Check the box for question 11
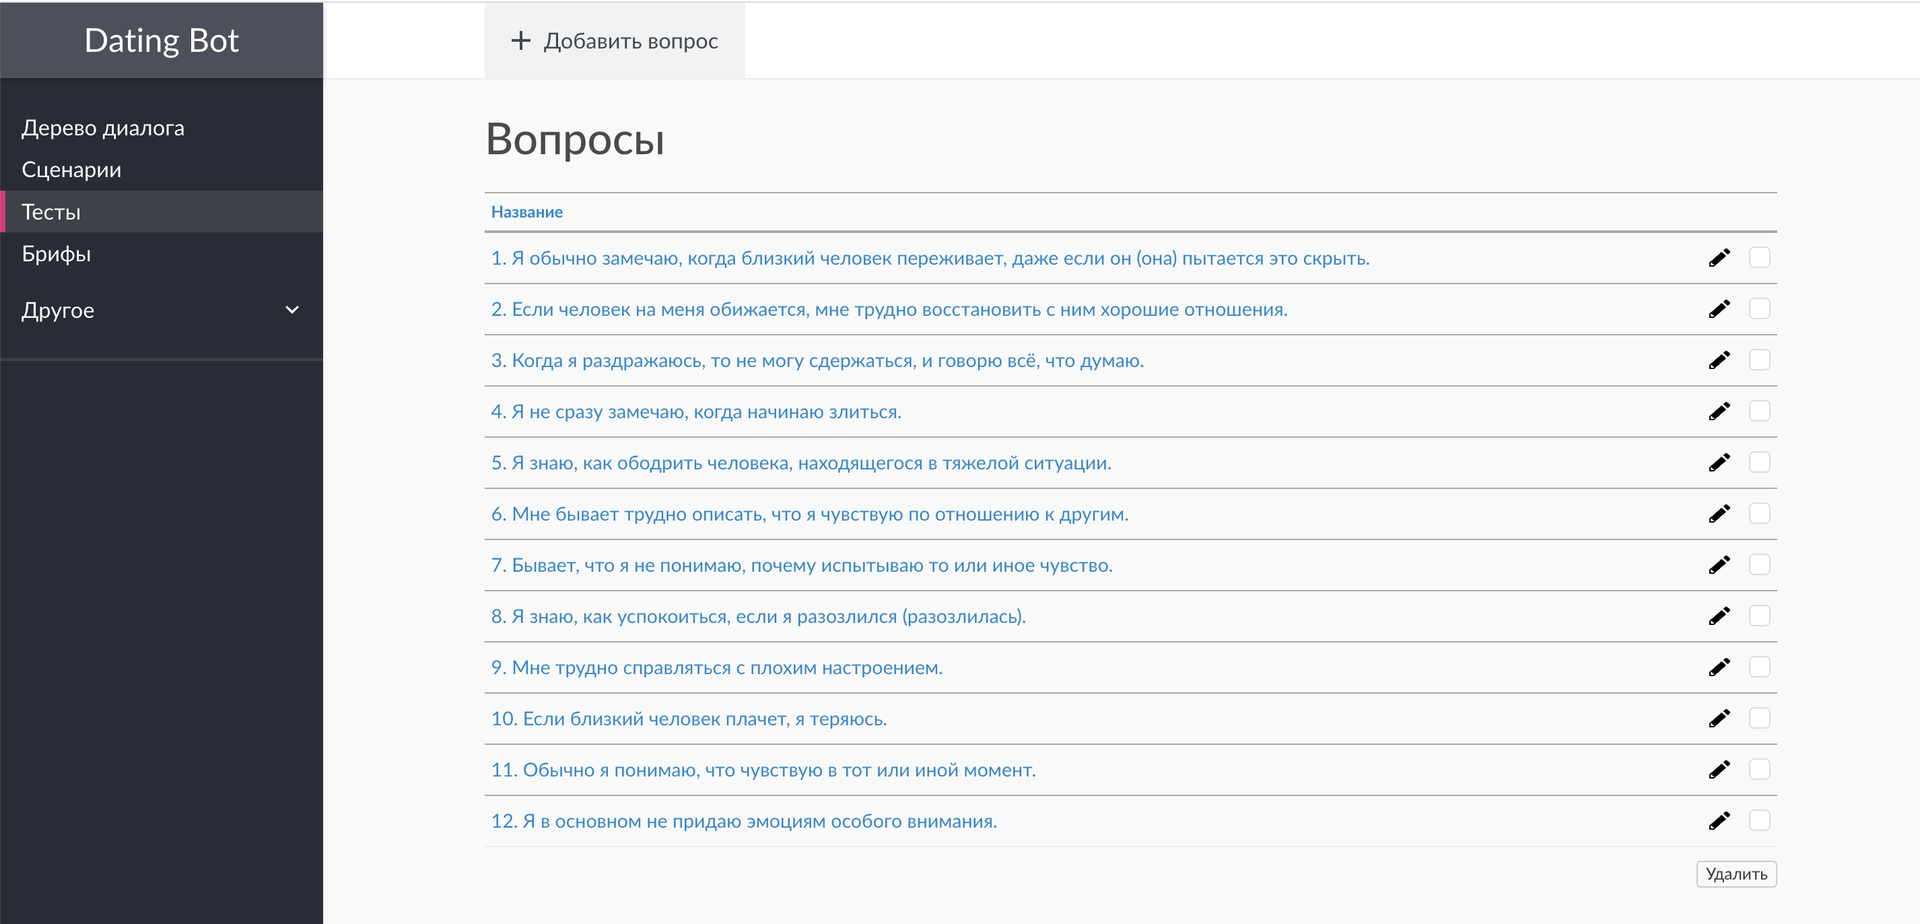Image resolution: width=1920 pixels, height=924 pixels. click(1760, 769)
